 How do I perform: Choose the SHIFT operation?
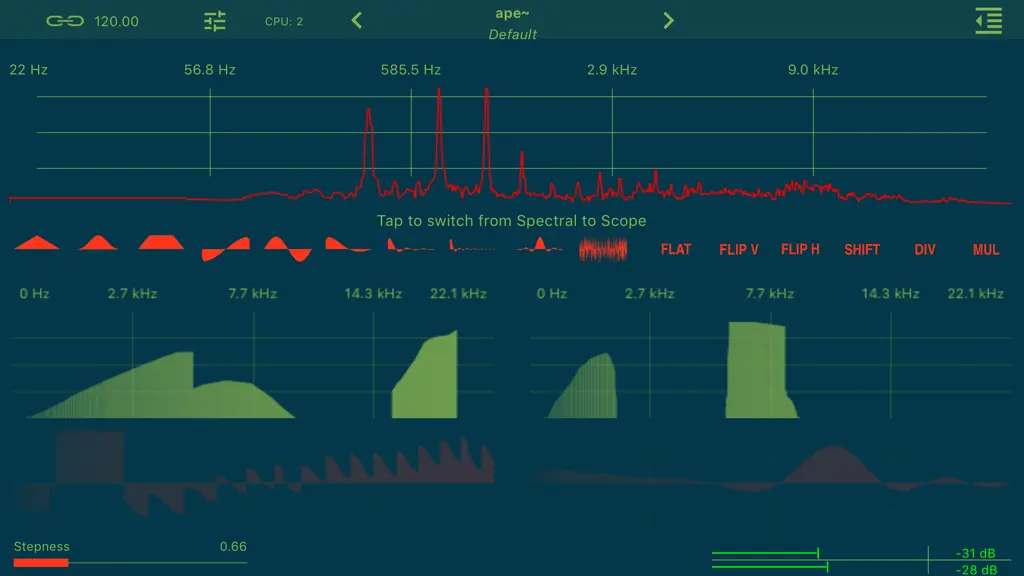coord(862,249)
